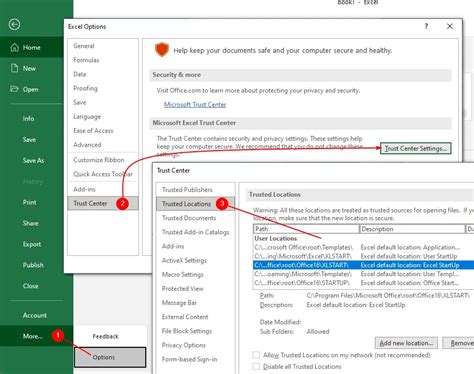
Task: Select ActiveX Settings in Trust Center
Action: click(x=184, y=260)
